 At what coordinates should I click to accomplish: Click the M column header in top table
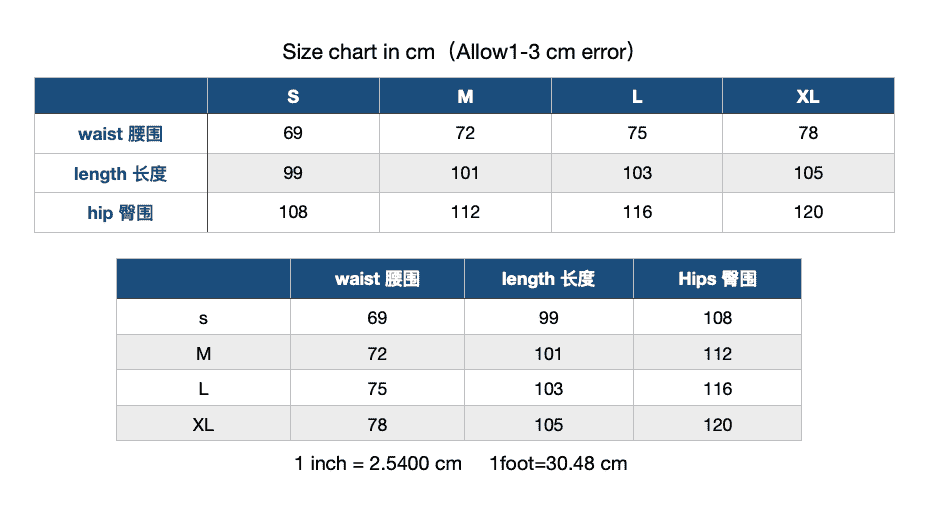(465, 96)
